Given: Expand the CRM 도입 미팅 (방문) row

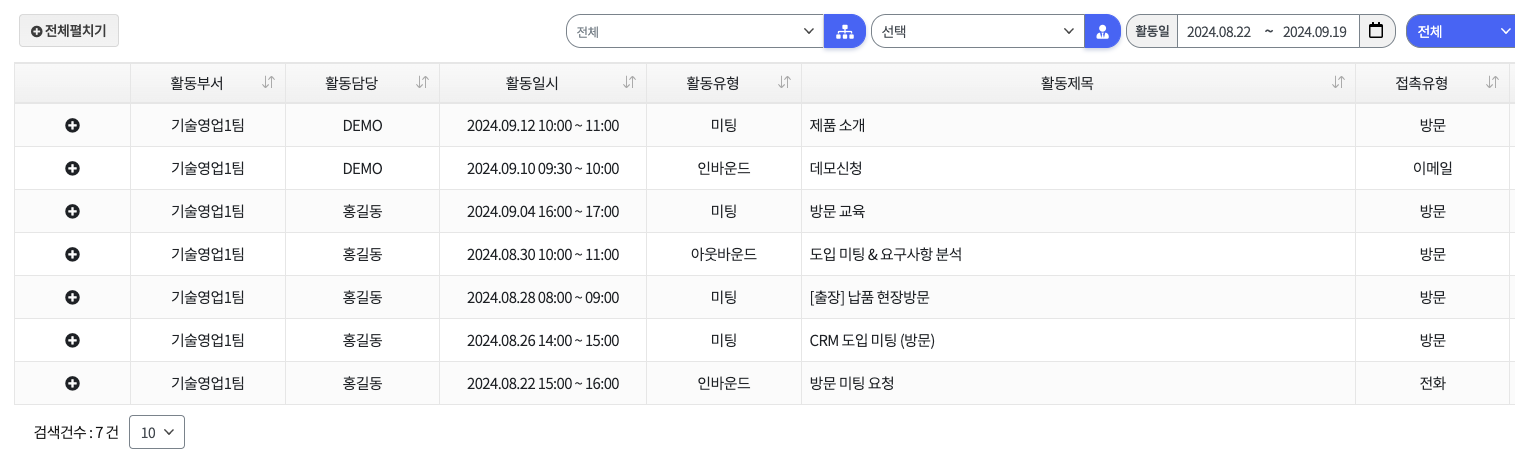Looking at the screenshot, I should pos(72,341).
